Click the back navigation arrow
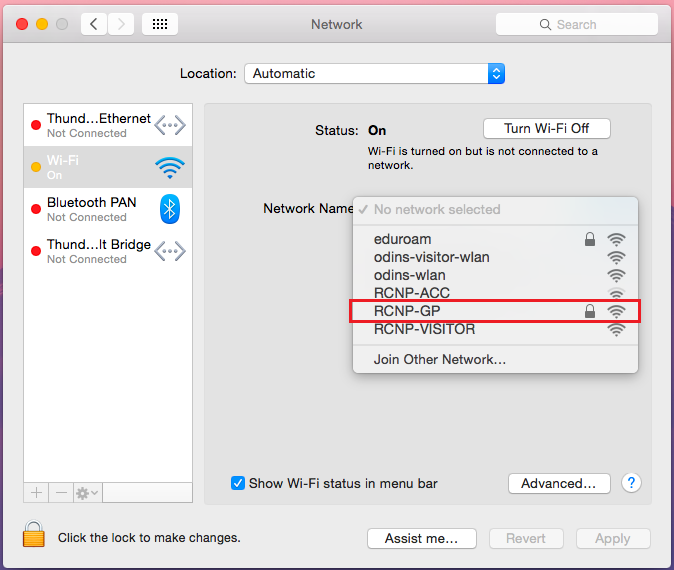 coord(94,24)
